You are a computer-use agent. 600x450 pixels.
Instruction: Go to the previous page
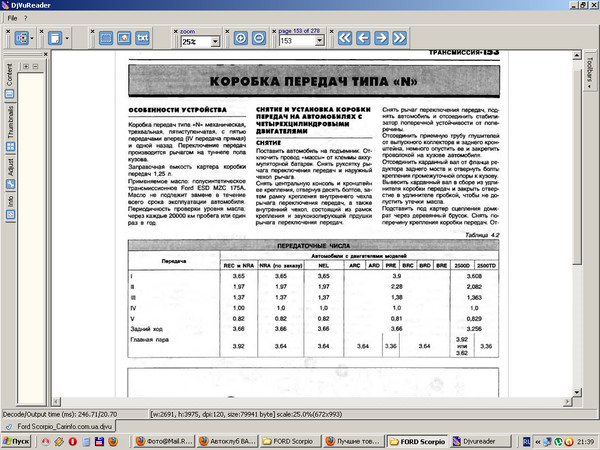pos(363,38)
